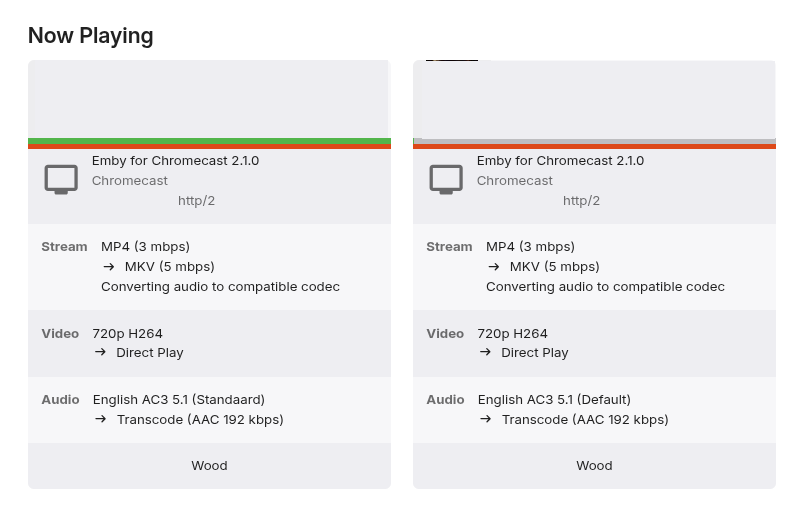
Task: Click Emby for Chromecast 2.1.0 in green-bar card
Action: (x=175, y=160)
